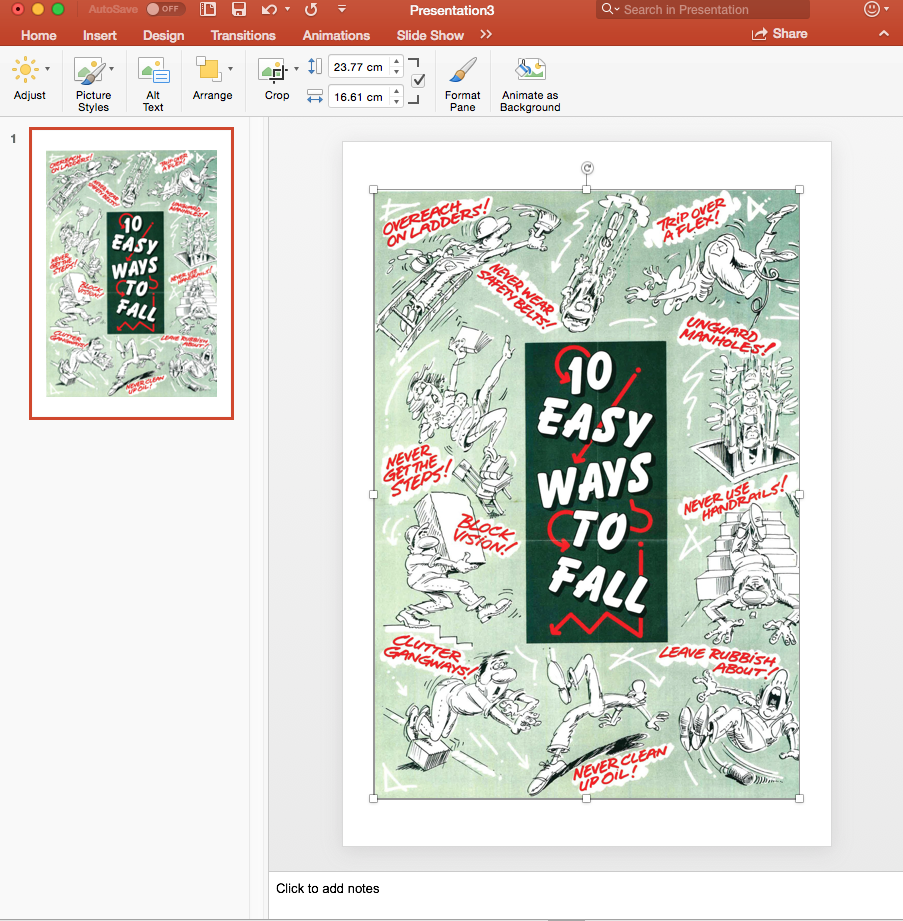Click the poster picture on the slide
The image size is (903, 921).
point(586,494)
